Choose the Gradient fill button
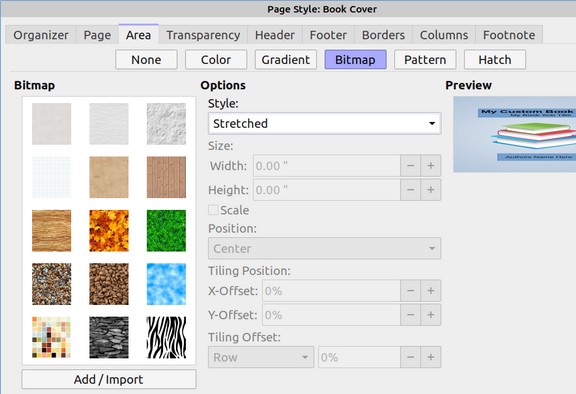 (286, 59)
